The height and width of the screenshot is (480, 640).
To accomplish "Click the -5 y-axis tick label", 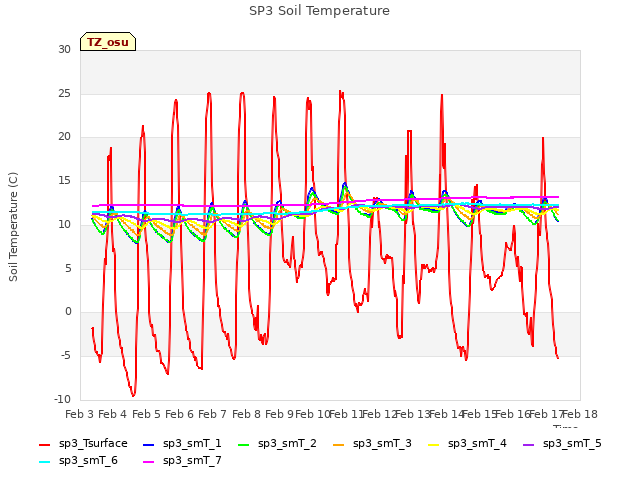I will (66, 356).
